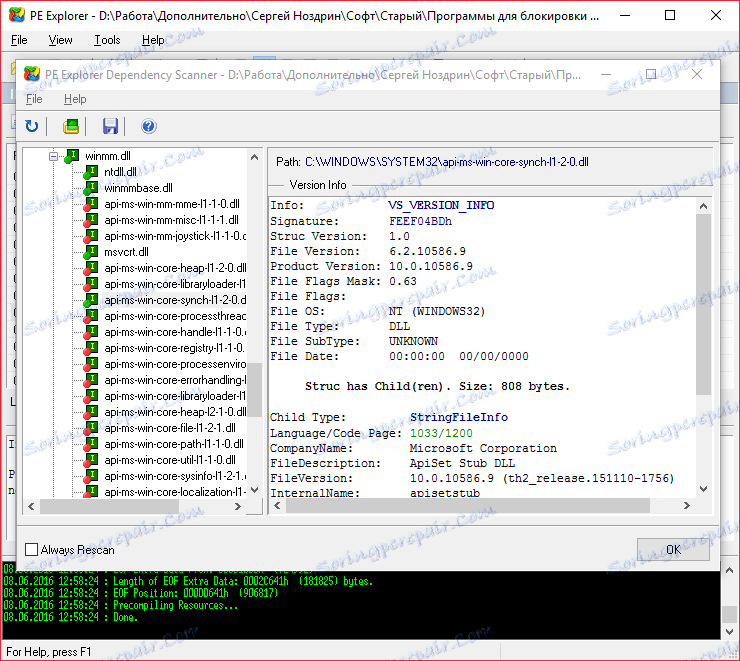This screenshot has height=661, width=740.
Task: Open View menu in PE Explorer window
Action: pos(60,40)
